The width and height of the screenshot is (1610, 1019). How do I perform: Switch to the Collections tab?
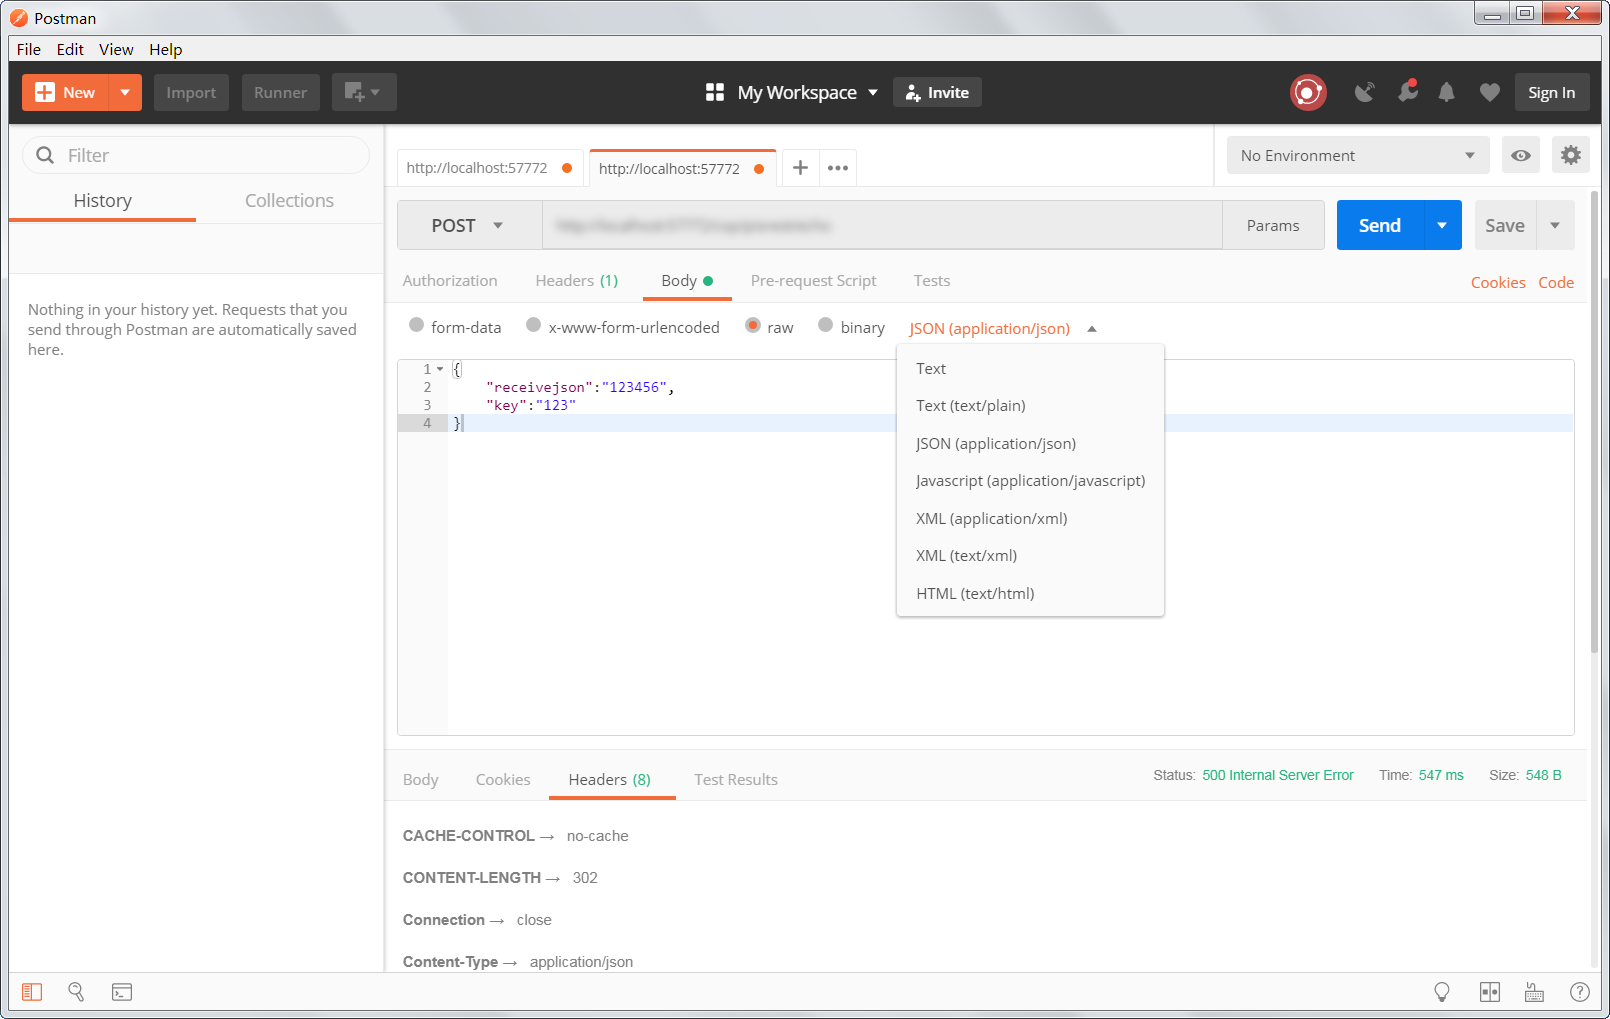pyautogui.click(x=289, y=200)
